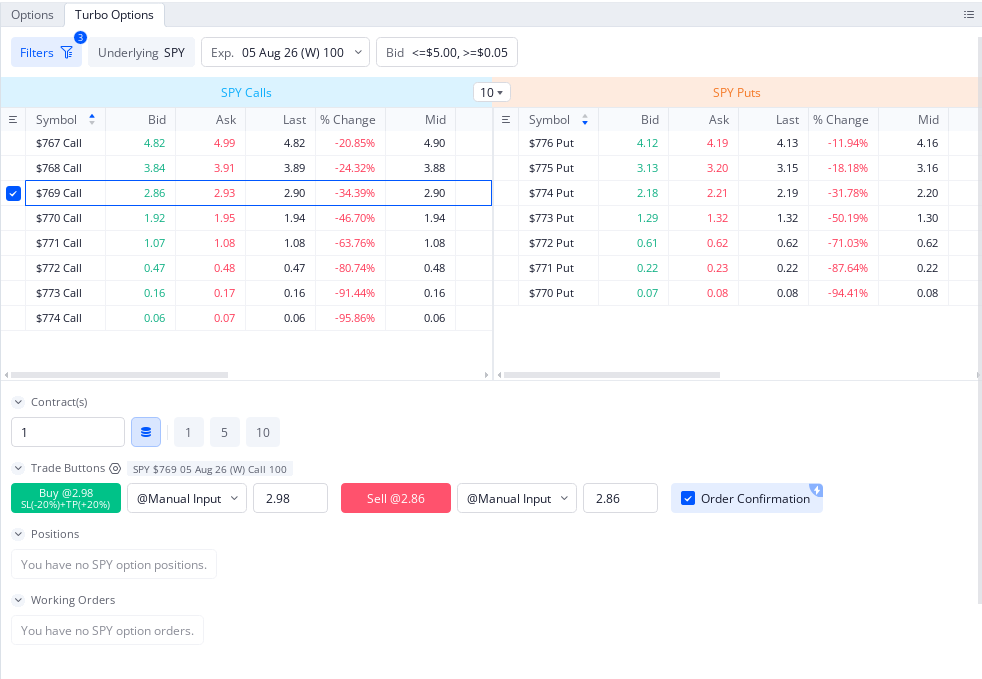Click the contracts quantity input field
The height and width of the screenshot is (679, 982).
pos(68,432)
